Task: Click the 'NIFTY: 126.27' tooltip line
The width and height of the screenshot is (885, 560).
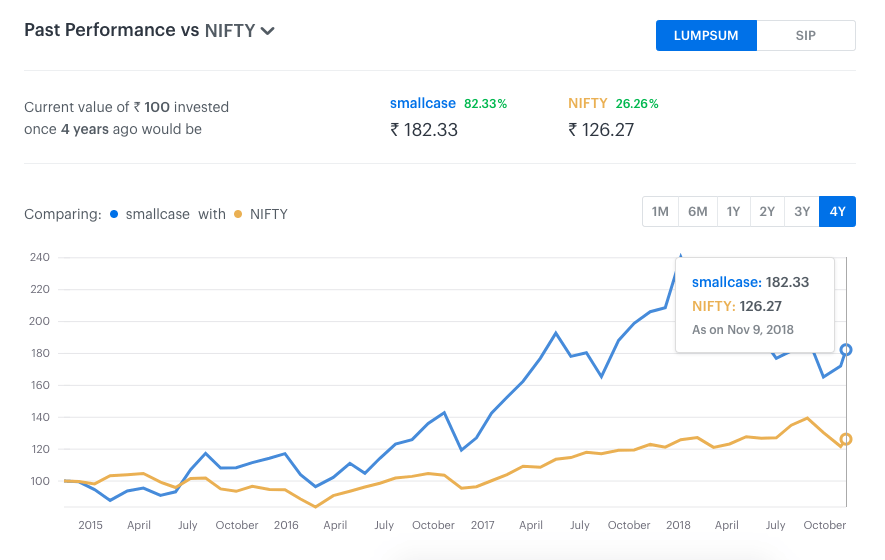Action: (737, 307)
